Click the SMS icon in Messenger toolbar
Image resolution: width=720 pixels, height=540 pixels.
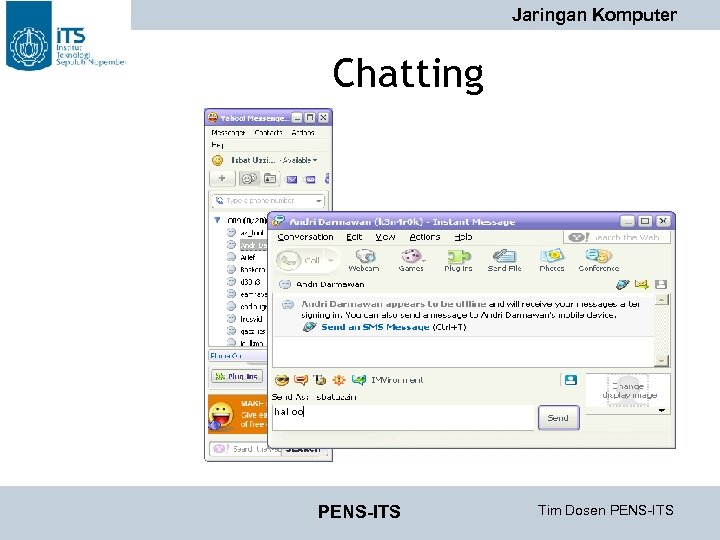click(310, 179)
